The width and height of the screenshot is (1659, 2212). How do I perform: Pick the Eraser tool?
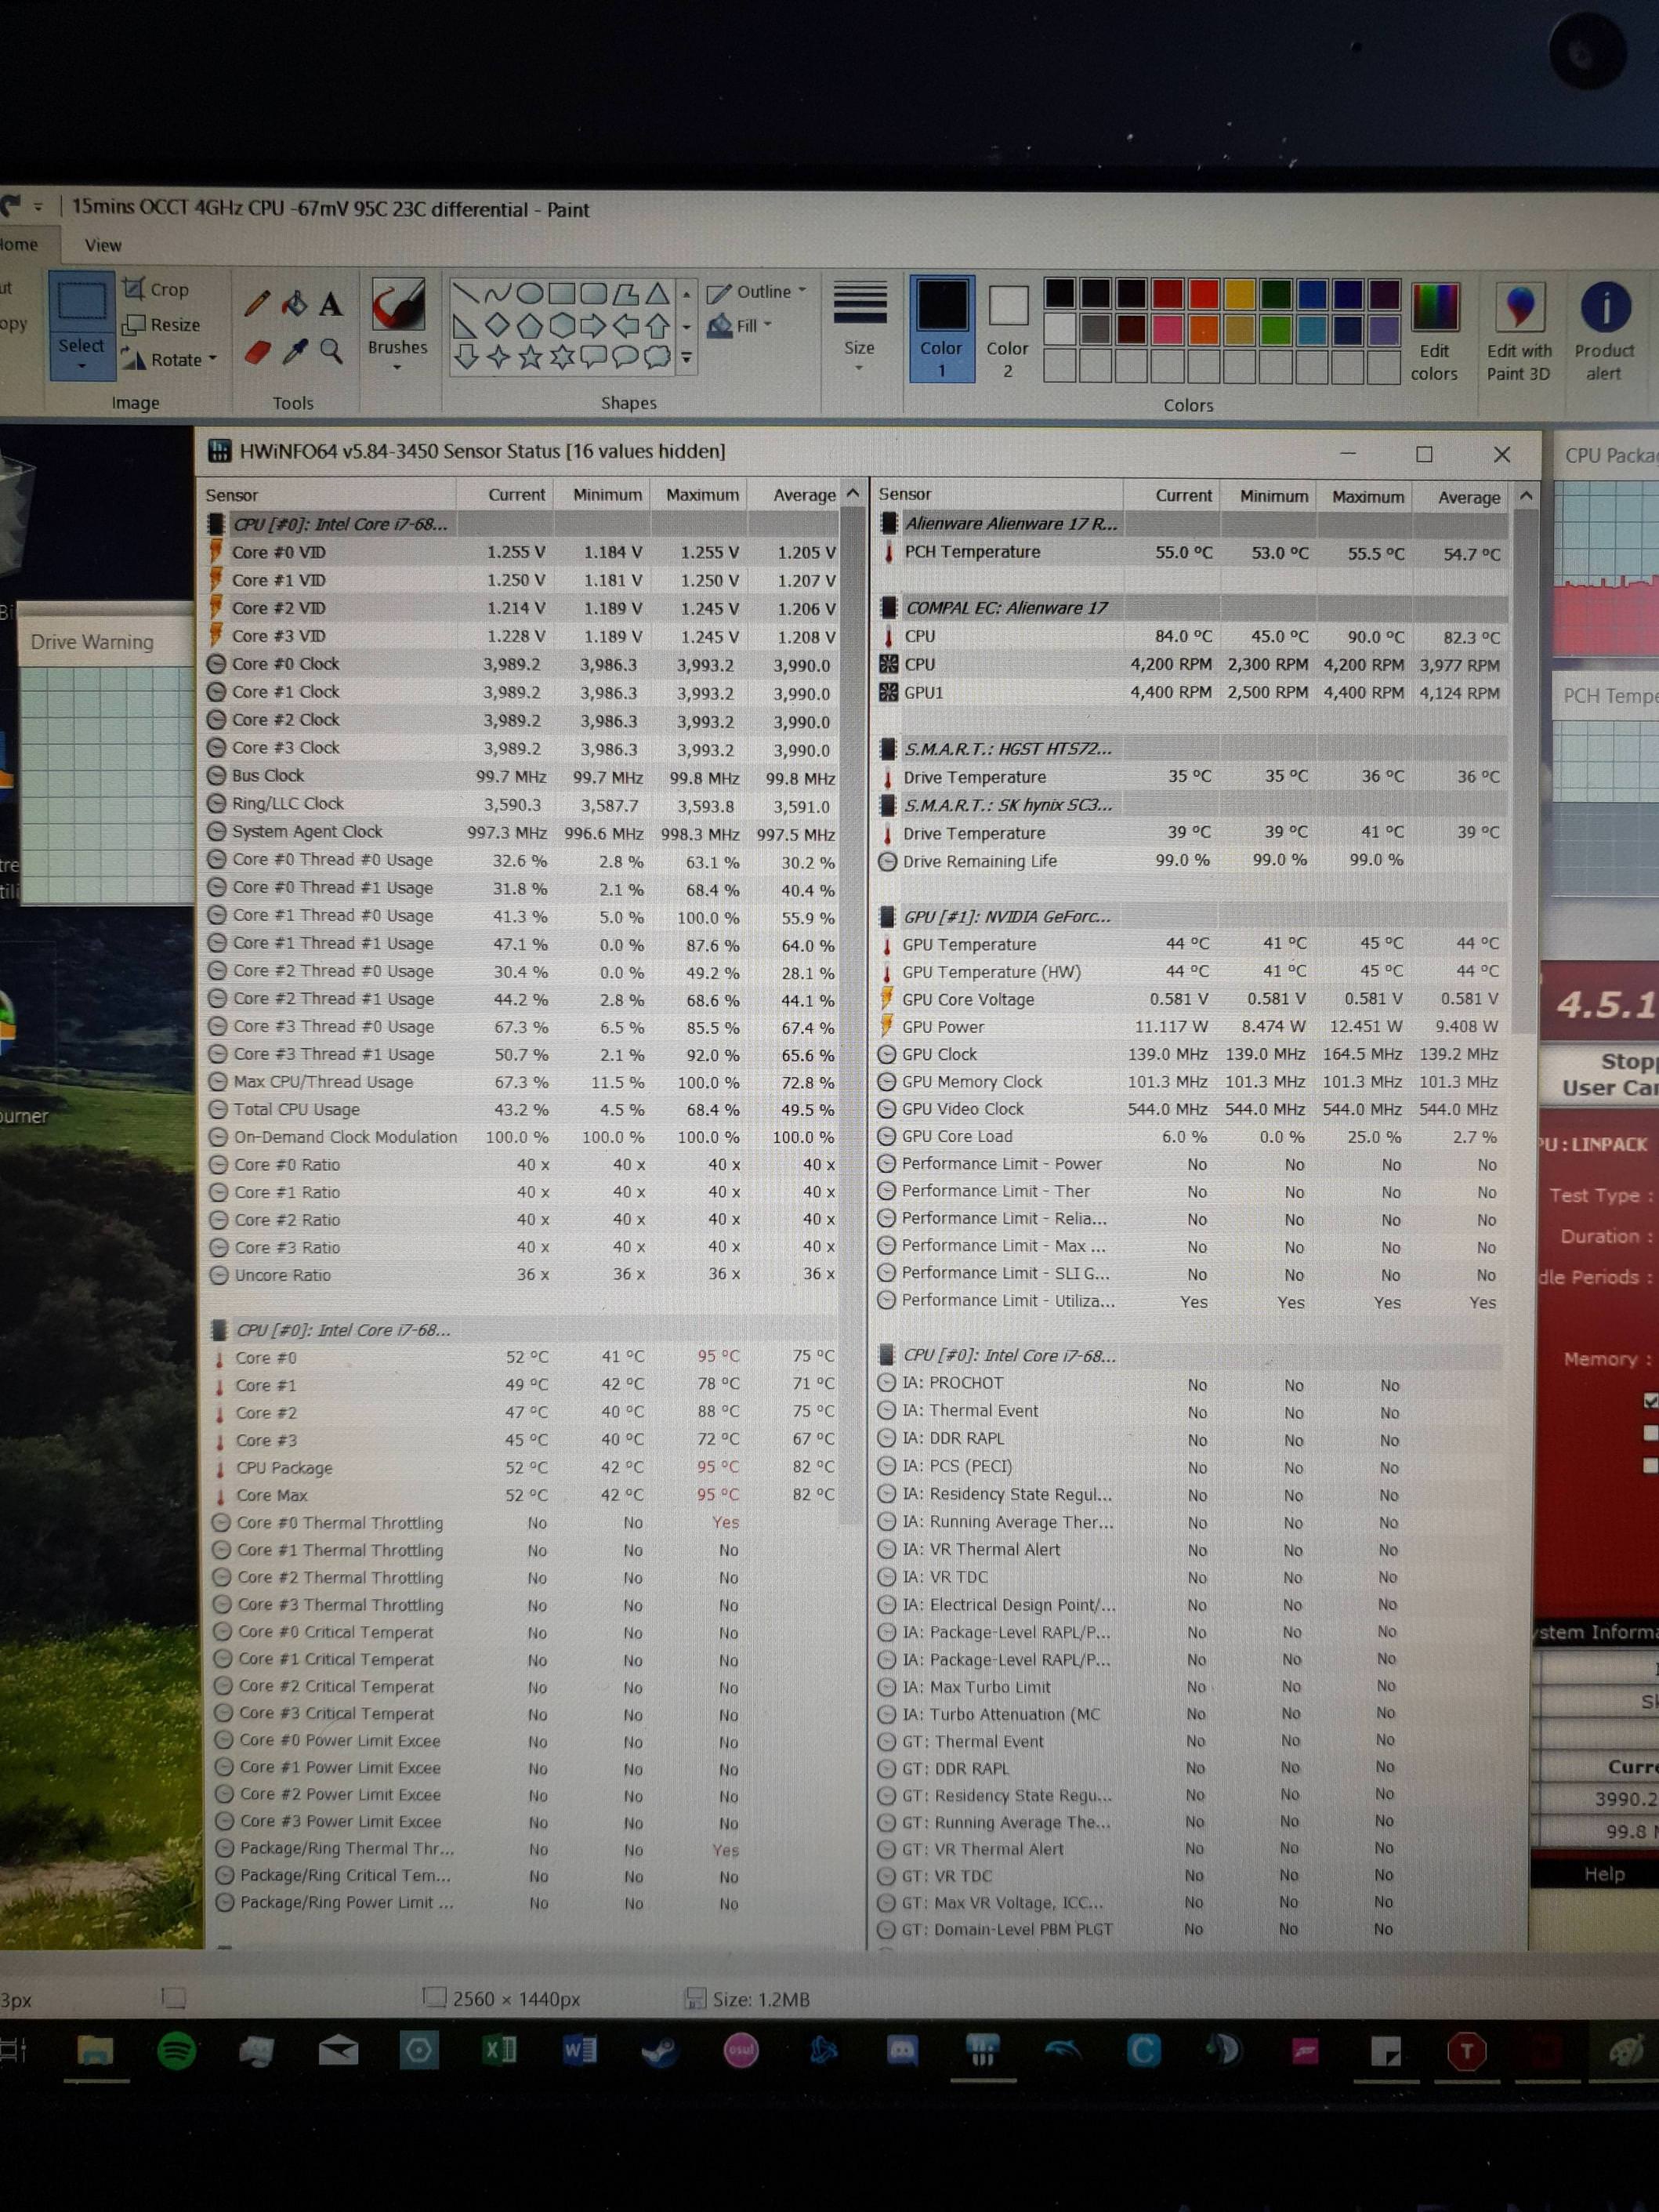click(x=258, y=352)
